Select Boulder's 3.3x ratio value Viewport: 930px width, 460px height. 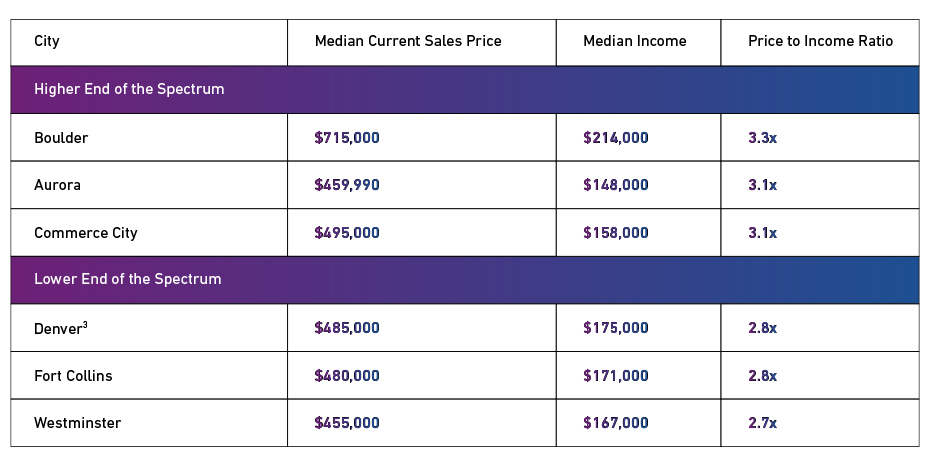[x=762, y=138]
